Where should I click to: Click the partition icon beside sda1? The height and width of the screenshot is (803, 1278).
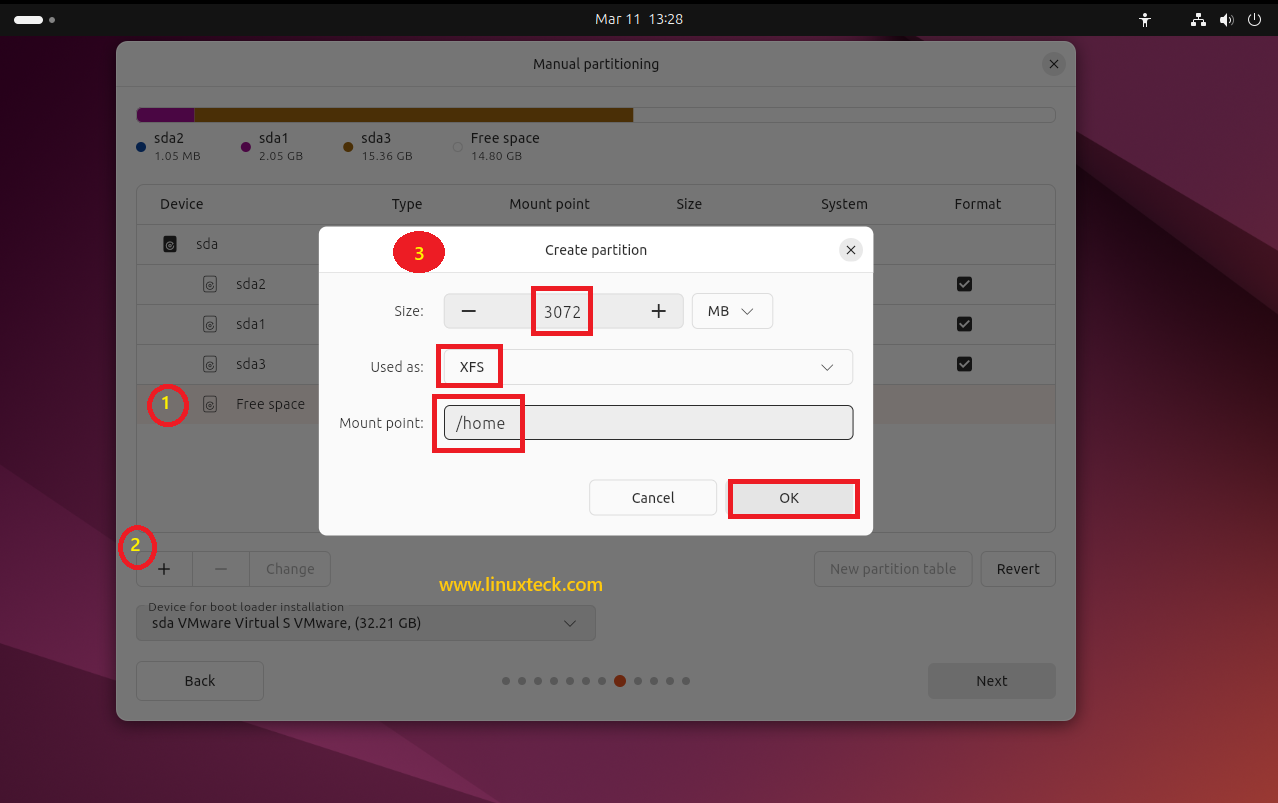tap(209, 324)
